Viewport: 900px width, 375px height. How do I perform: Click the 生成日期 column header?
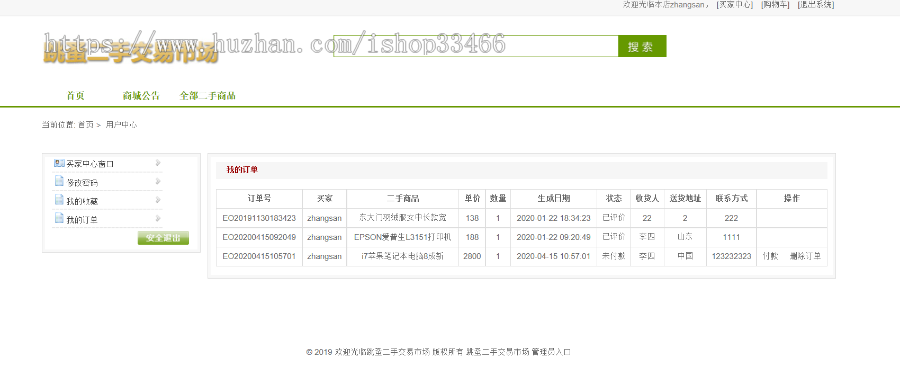click(553, 199)
